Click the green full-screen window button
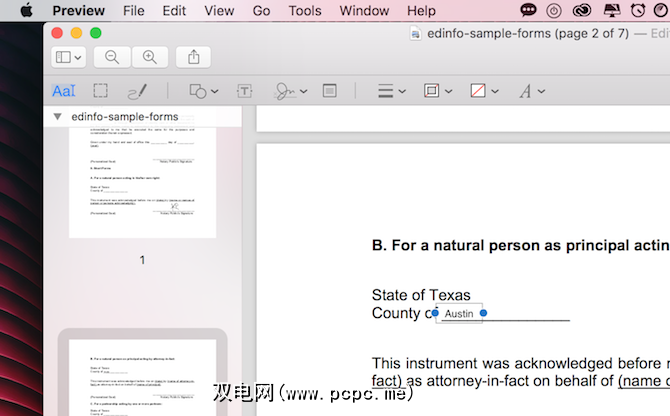 click(x=96, y=33)
